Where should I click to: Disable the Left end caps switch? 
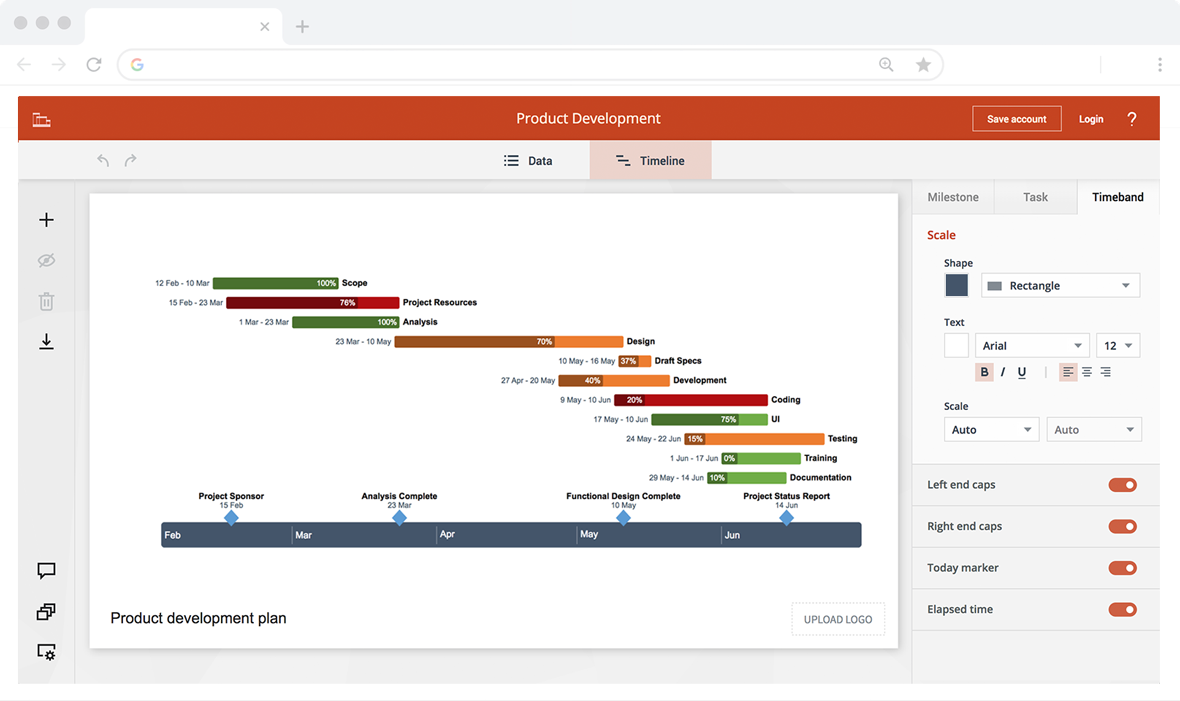click(x=1122, y=485)
